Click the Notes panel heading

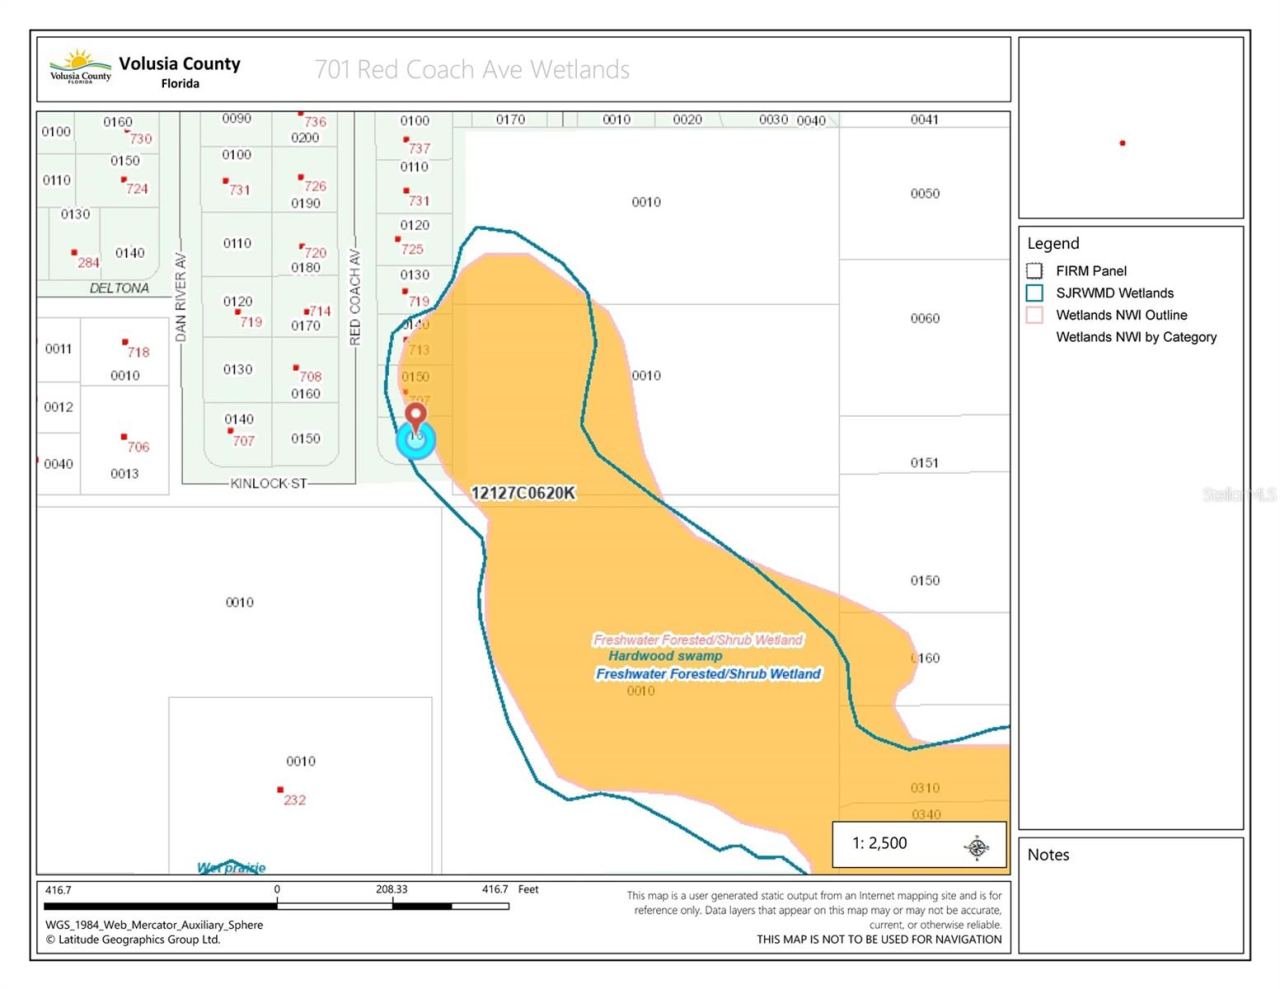click(1048, 855)
